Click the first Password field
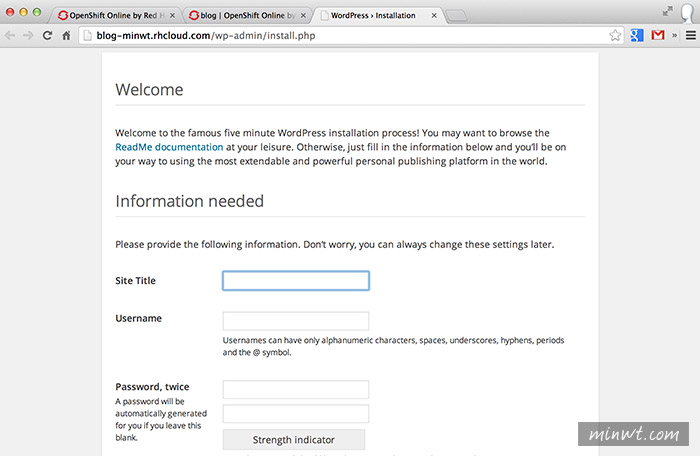Image resolution: width=700 pixels, height=456 pixels. tap(296, 389)
